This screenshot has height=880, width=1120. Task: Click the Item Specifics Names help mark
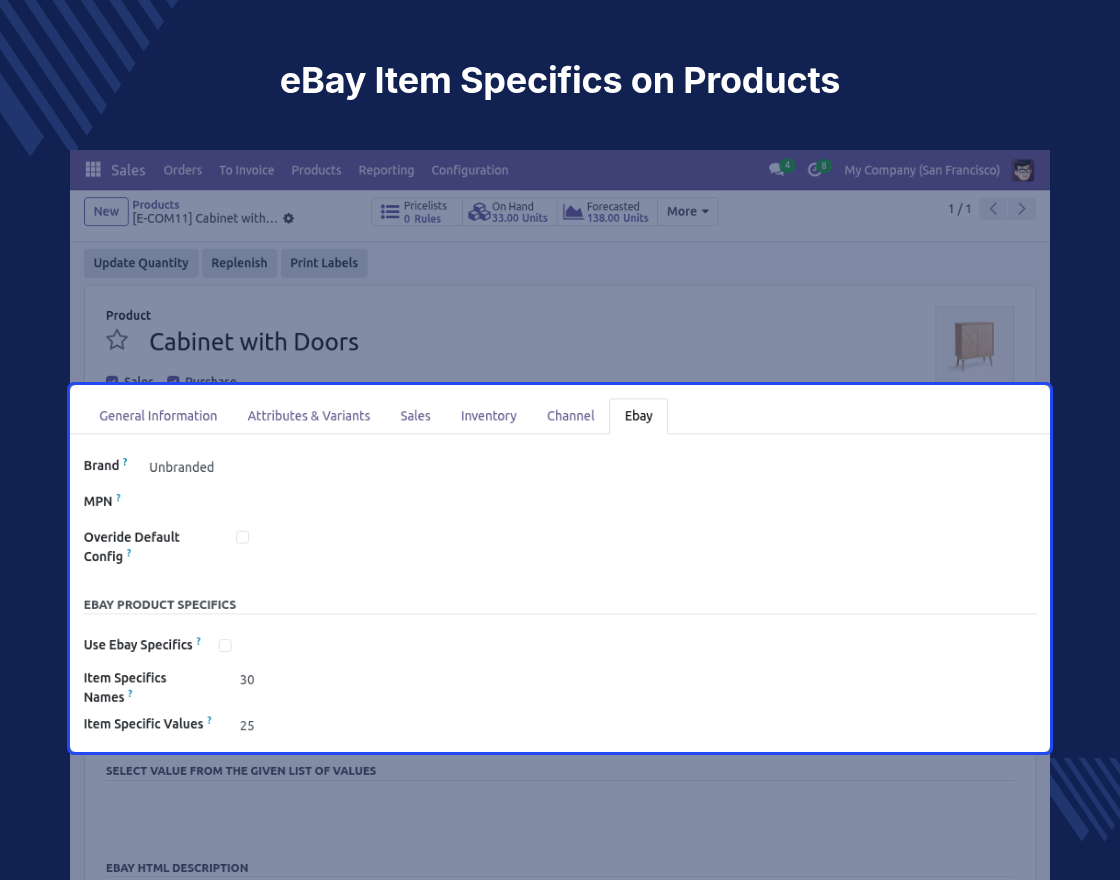pyautogui.click(x=130, y=693)
